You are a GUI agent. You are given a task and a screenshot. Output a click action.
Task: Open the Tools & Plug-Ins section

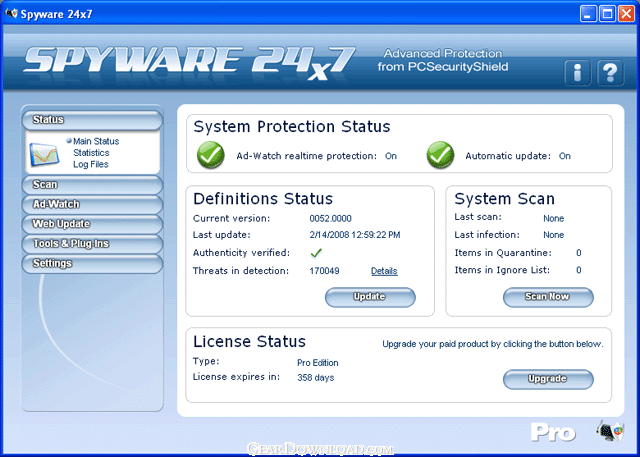pos(92,244)
